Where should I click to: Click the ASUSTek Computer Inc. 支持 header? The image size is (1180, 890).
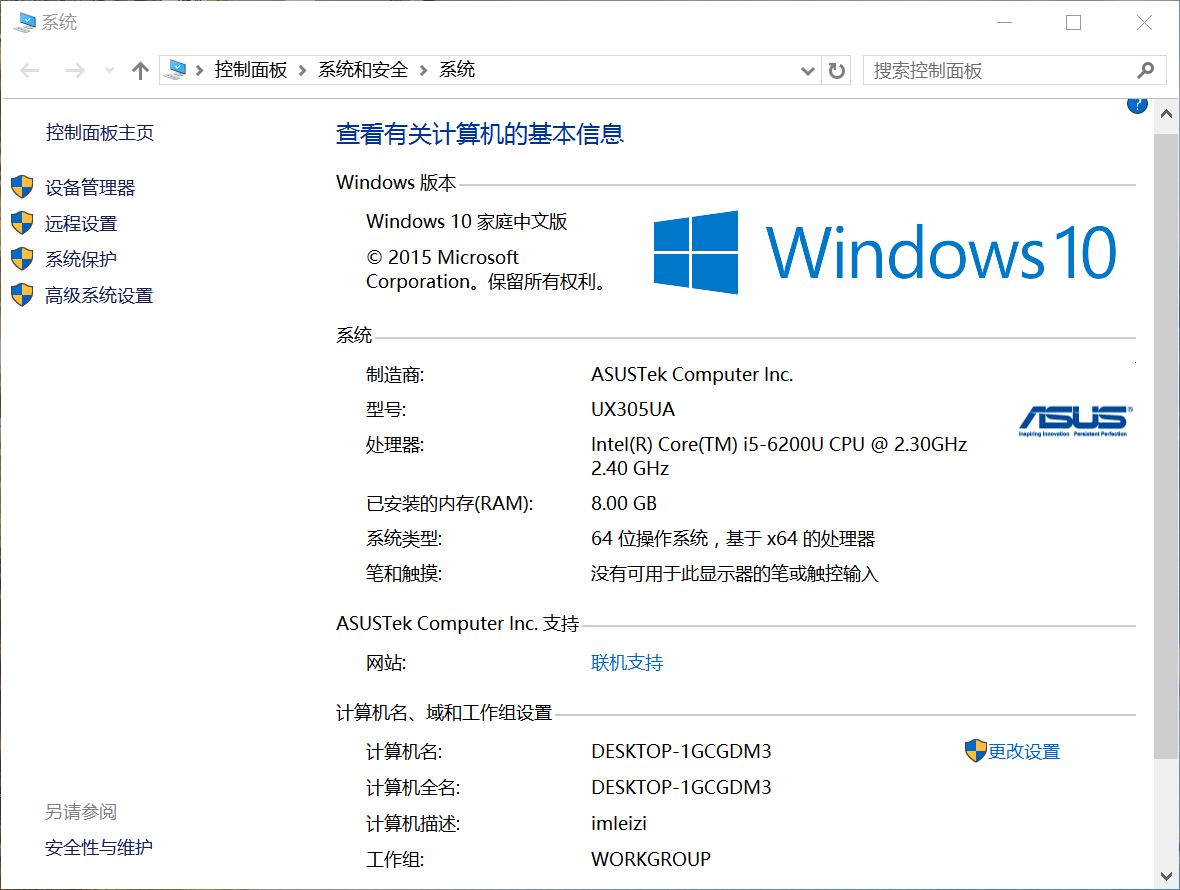458,624
